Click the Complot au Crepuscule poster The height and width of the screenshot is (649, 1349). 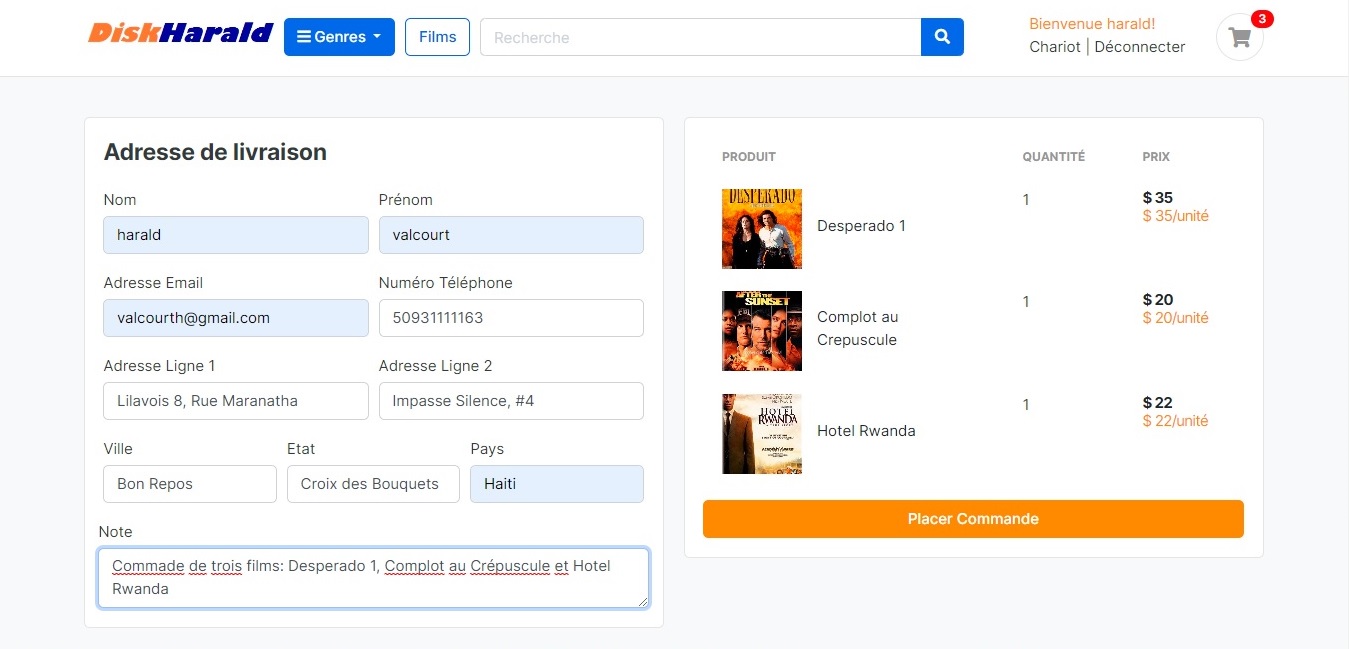point(761,331)
